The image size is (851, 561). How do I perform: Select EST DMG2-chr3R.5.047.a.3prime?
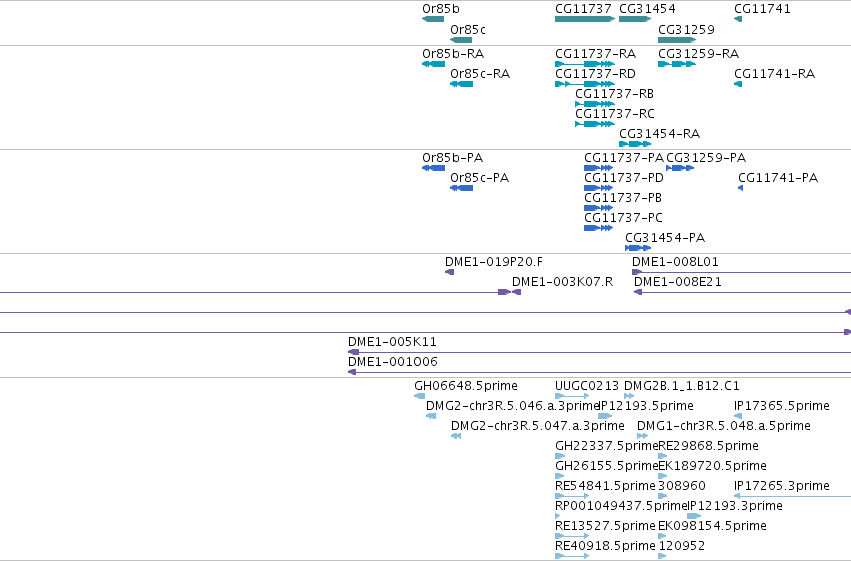(x=456, y=436)
